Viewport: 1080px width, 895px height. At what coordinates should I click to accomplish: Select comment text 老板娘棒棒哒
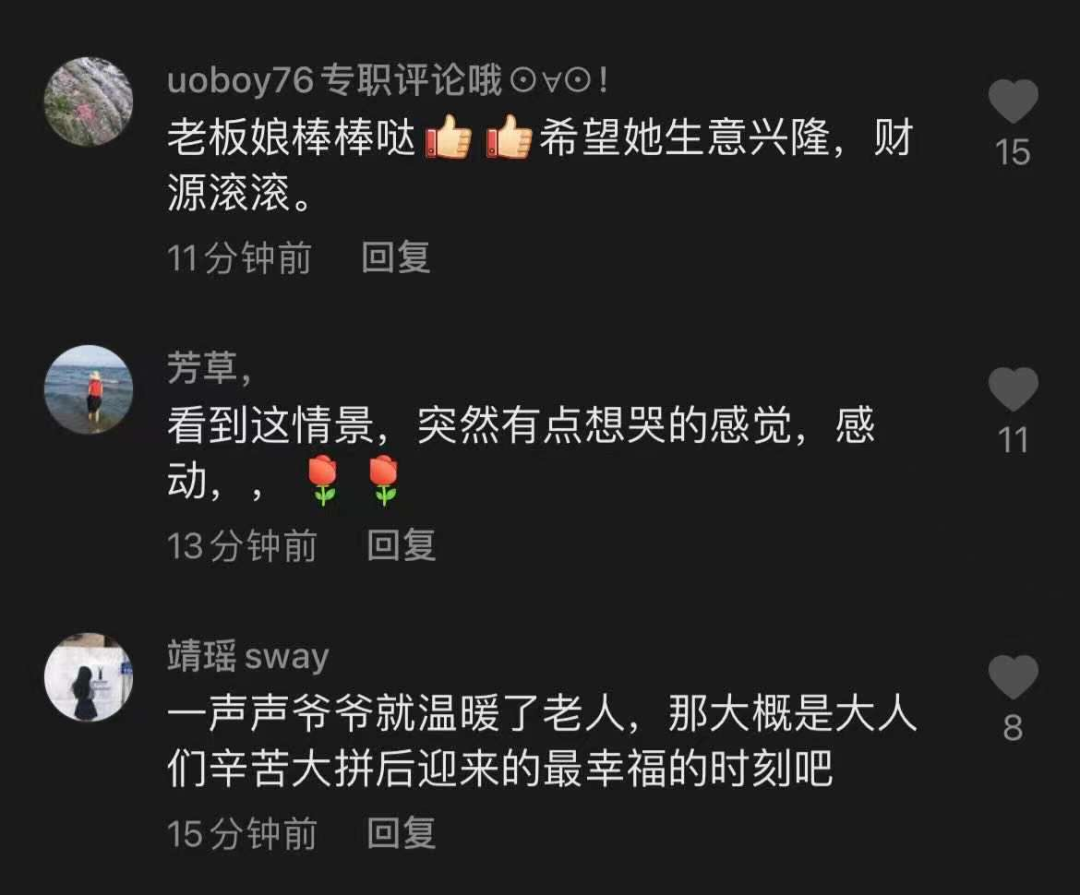point(292,137)
